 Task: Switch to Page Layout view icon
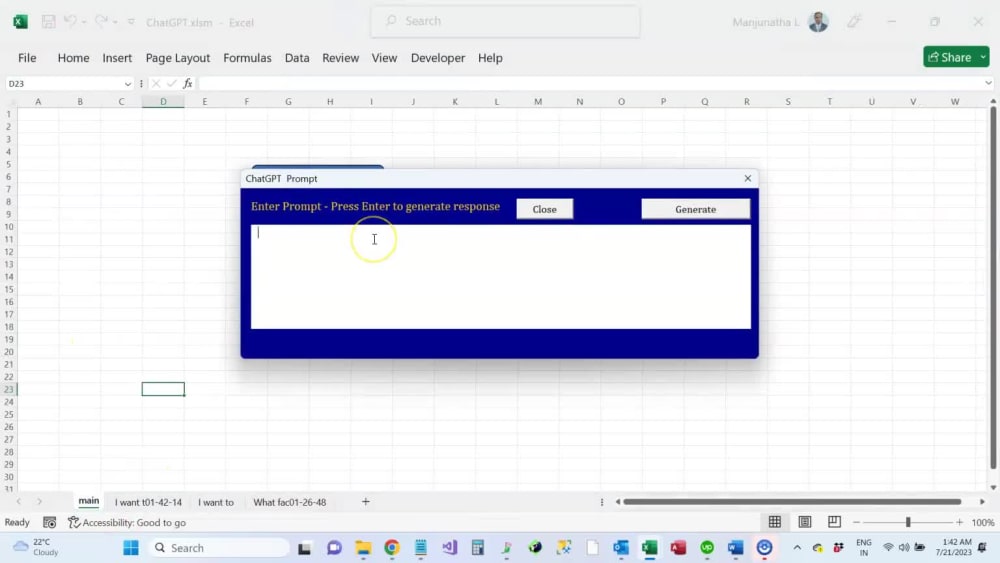pyautogui.click(x=805, y=522)
